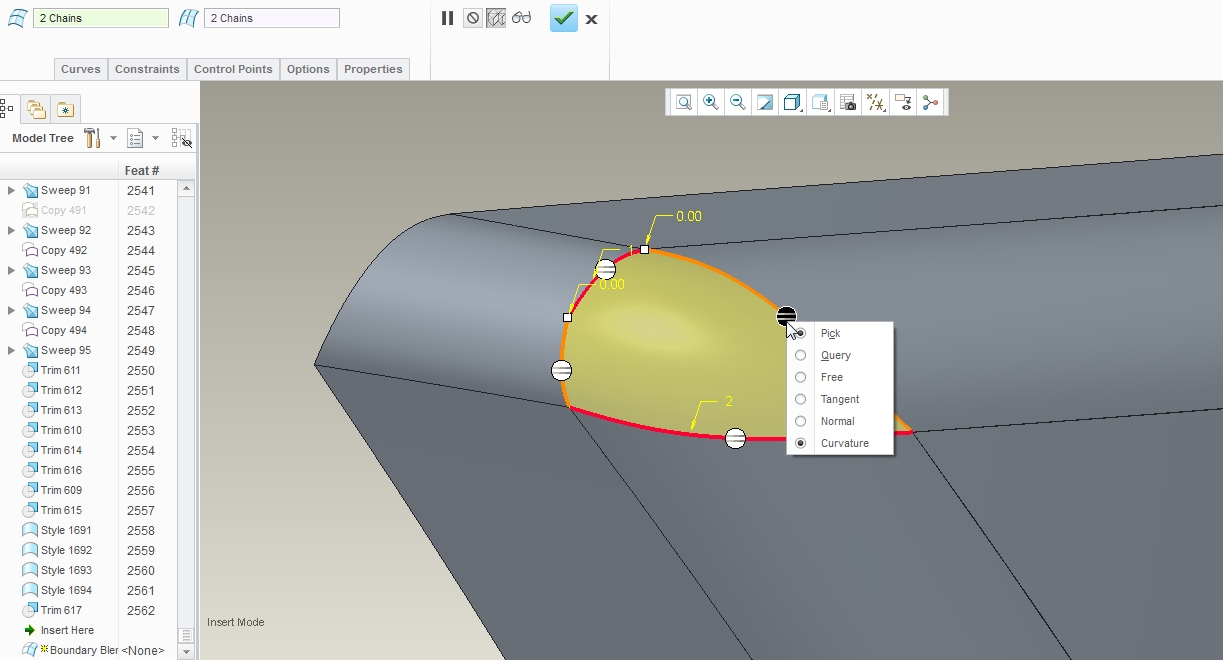Select Style 1694 in model tree
The width and height of the screenshot is (1223, 660).
pos(66,590)
